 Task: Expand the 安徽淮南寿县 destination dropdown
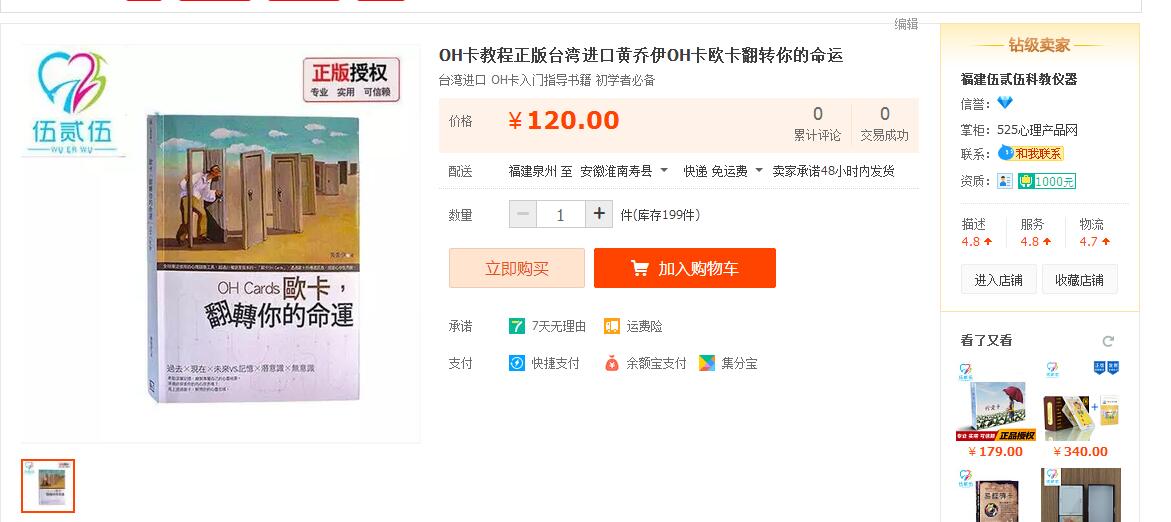(x=624, y=171)
